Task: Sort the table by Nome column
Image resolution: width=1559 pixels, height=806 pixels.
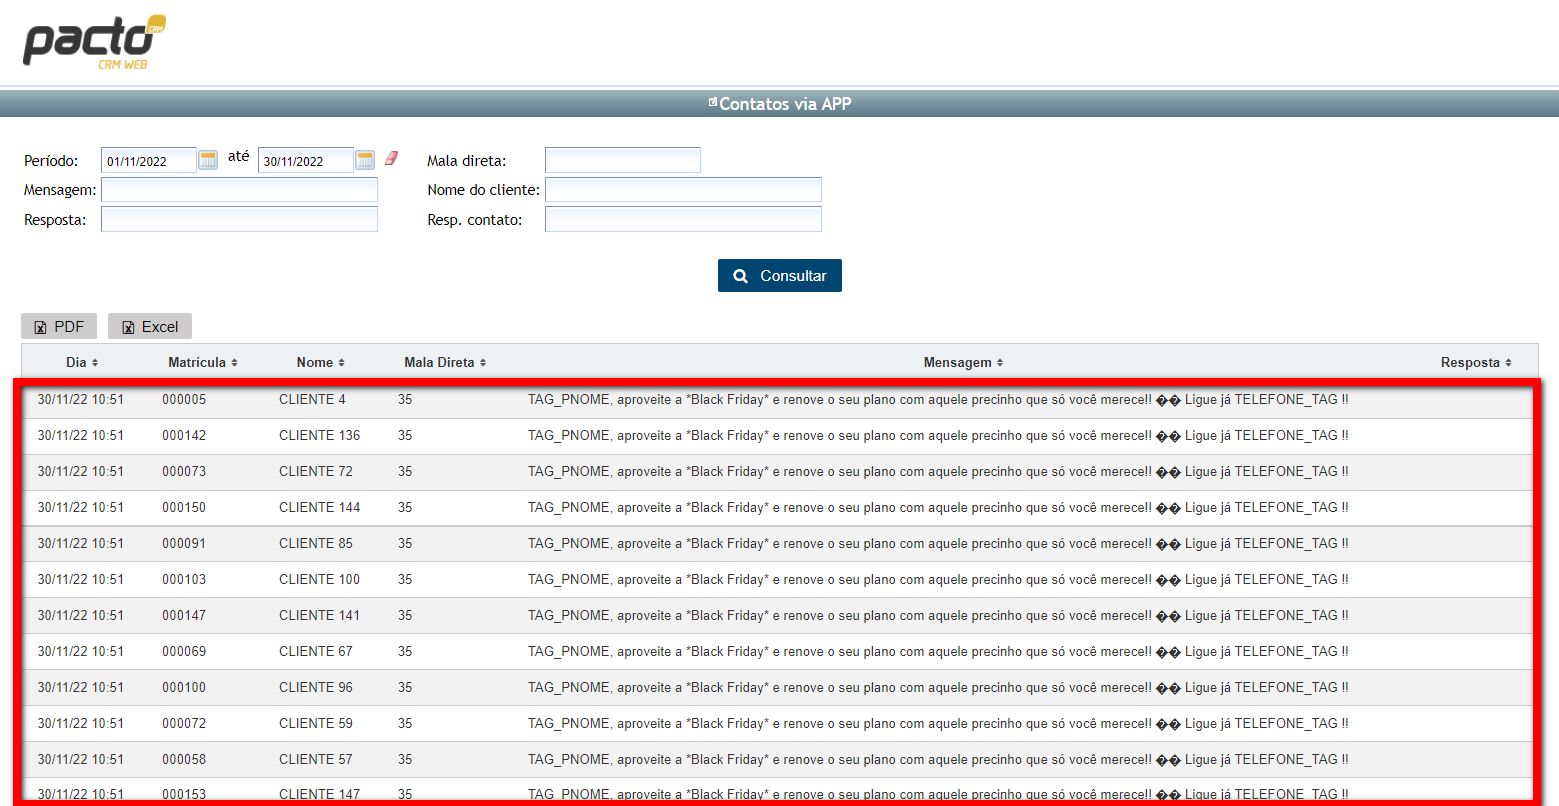Action: [320, 362]
